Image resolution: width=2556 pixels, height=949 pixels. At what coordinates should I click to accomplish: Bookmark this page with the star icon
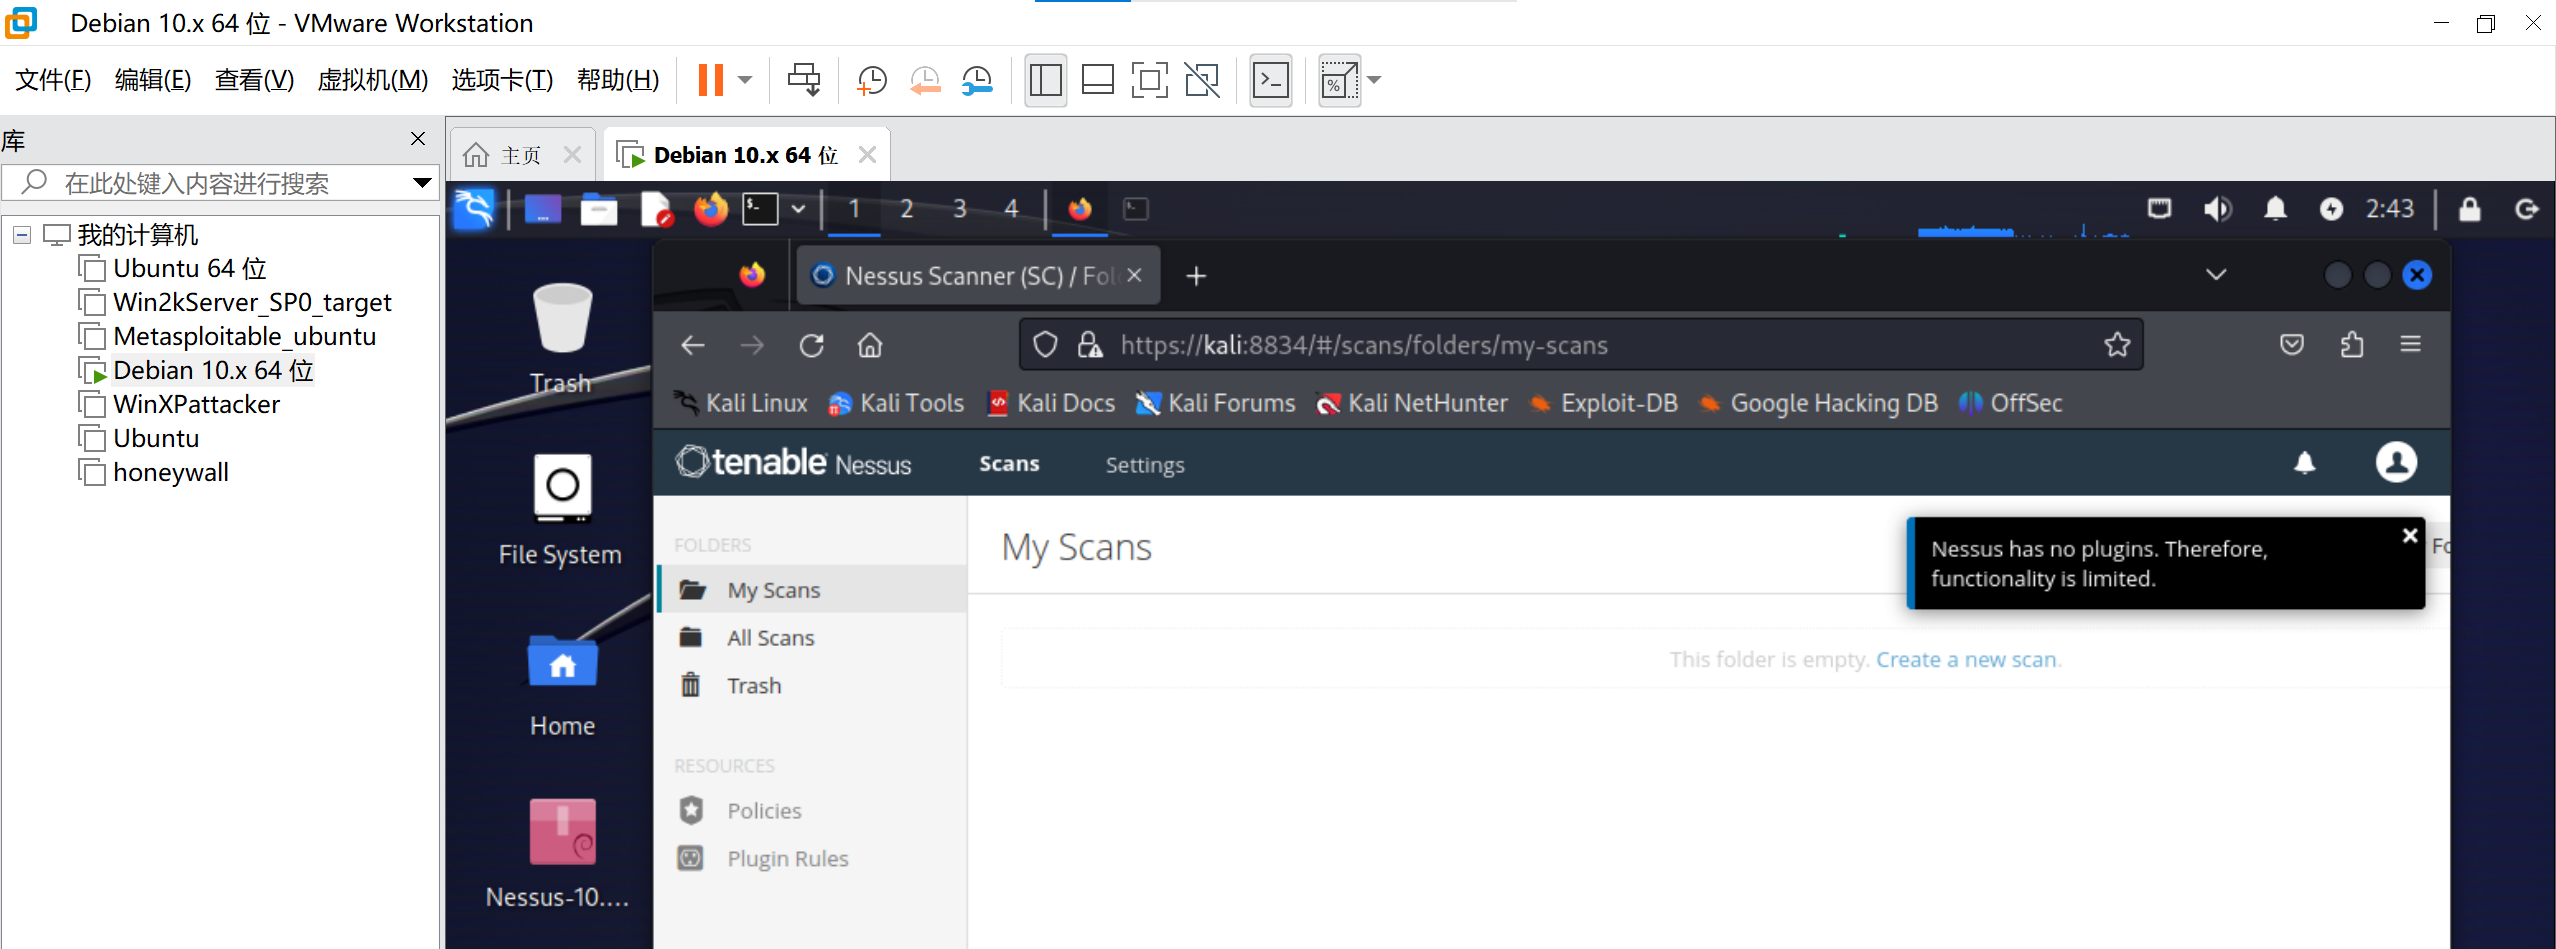[2117, 346]
